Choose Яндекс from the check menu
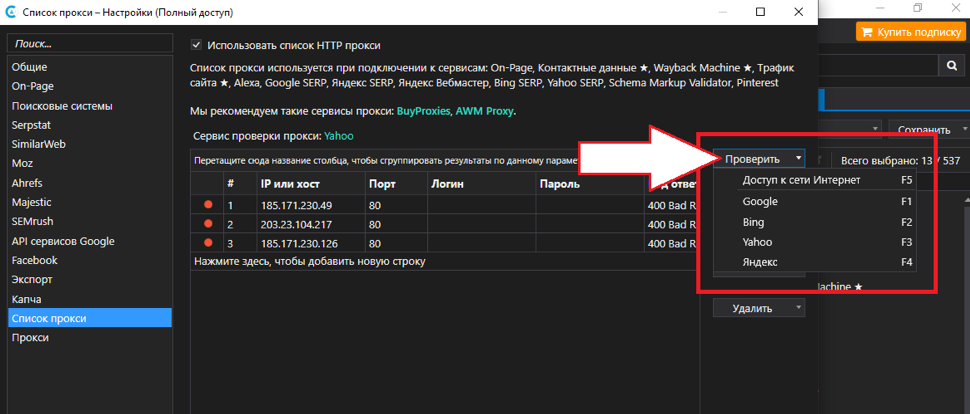The width and height of the screenshot is (970, 414). (x=760, y=262)
